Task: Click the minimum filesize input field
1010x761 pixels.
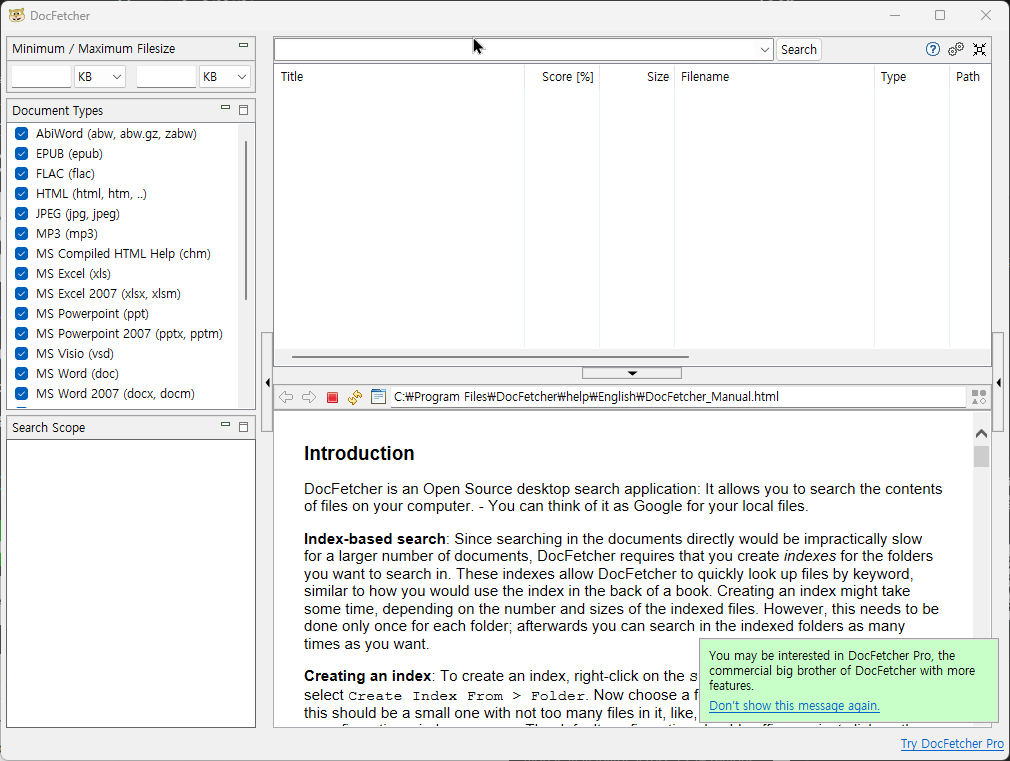Action: click(x=41, y=77)
